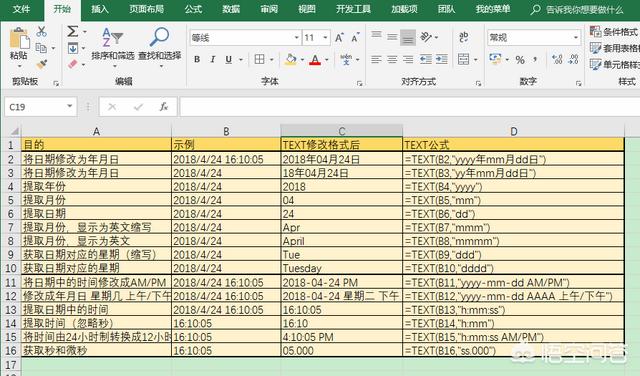The image size is (640, 376).
Task: Click the Phonetic guide (wén) icon
Action: pos(346,60)
